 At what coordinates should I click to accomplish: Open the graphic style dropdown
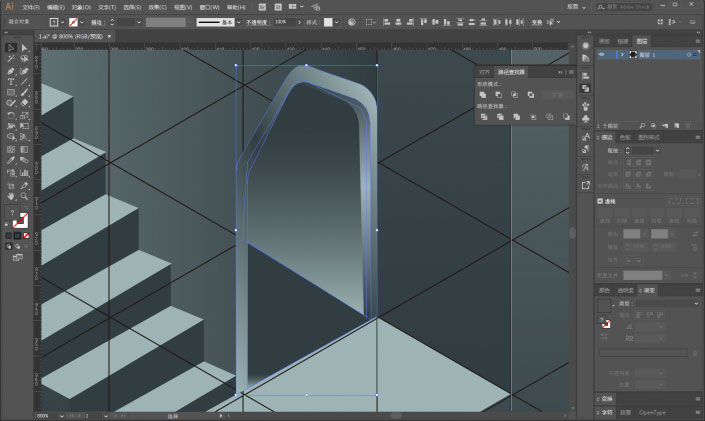point(336,22)
